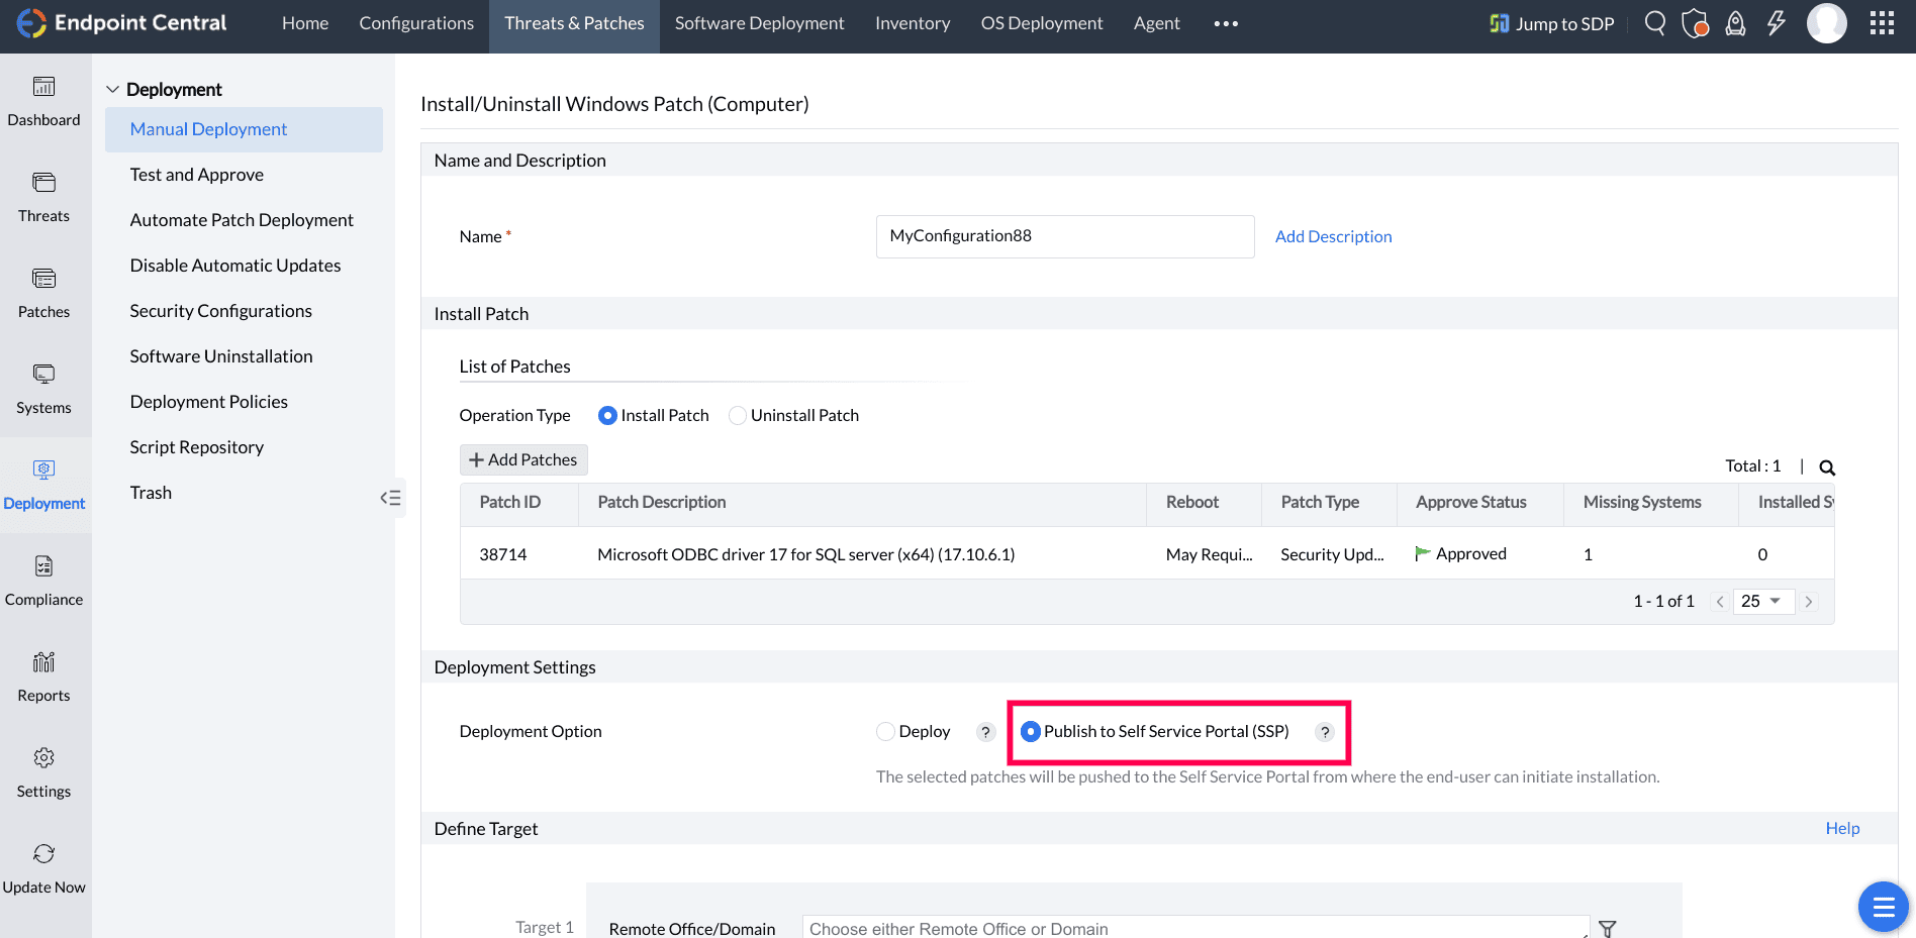
Task: Open the Inventory tab
Action: coord(912,24)
